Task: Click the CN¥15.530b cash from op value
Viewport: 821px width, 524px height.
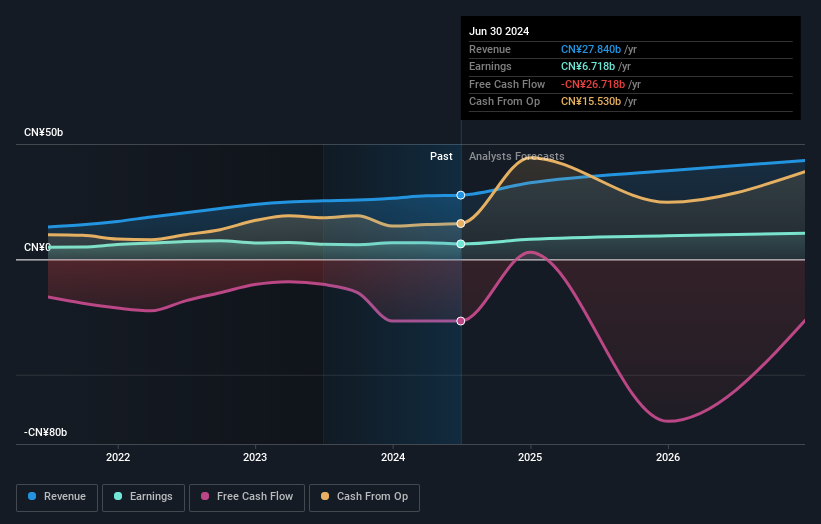Action: [591, 102]
